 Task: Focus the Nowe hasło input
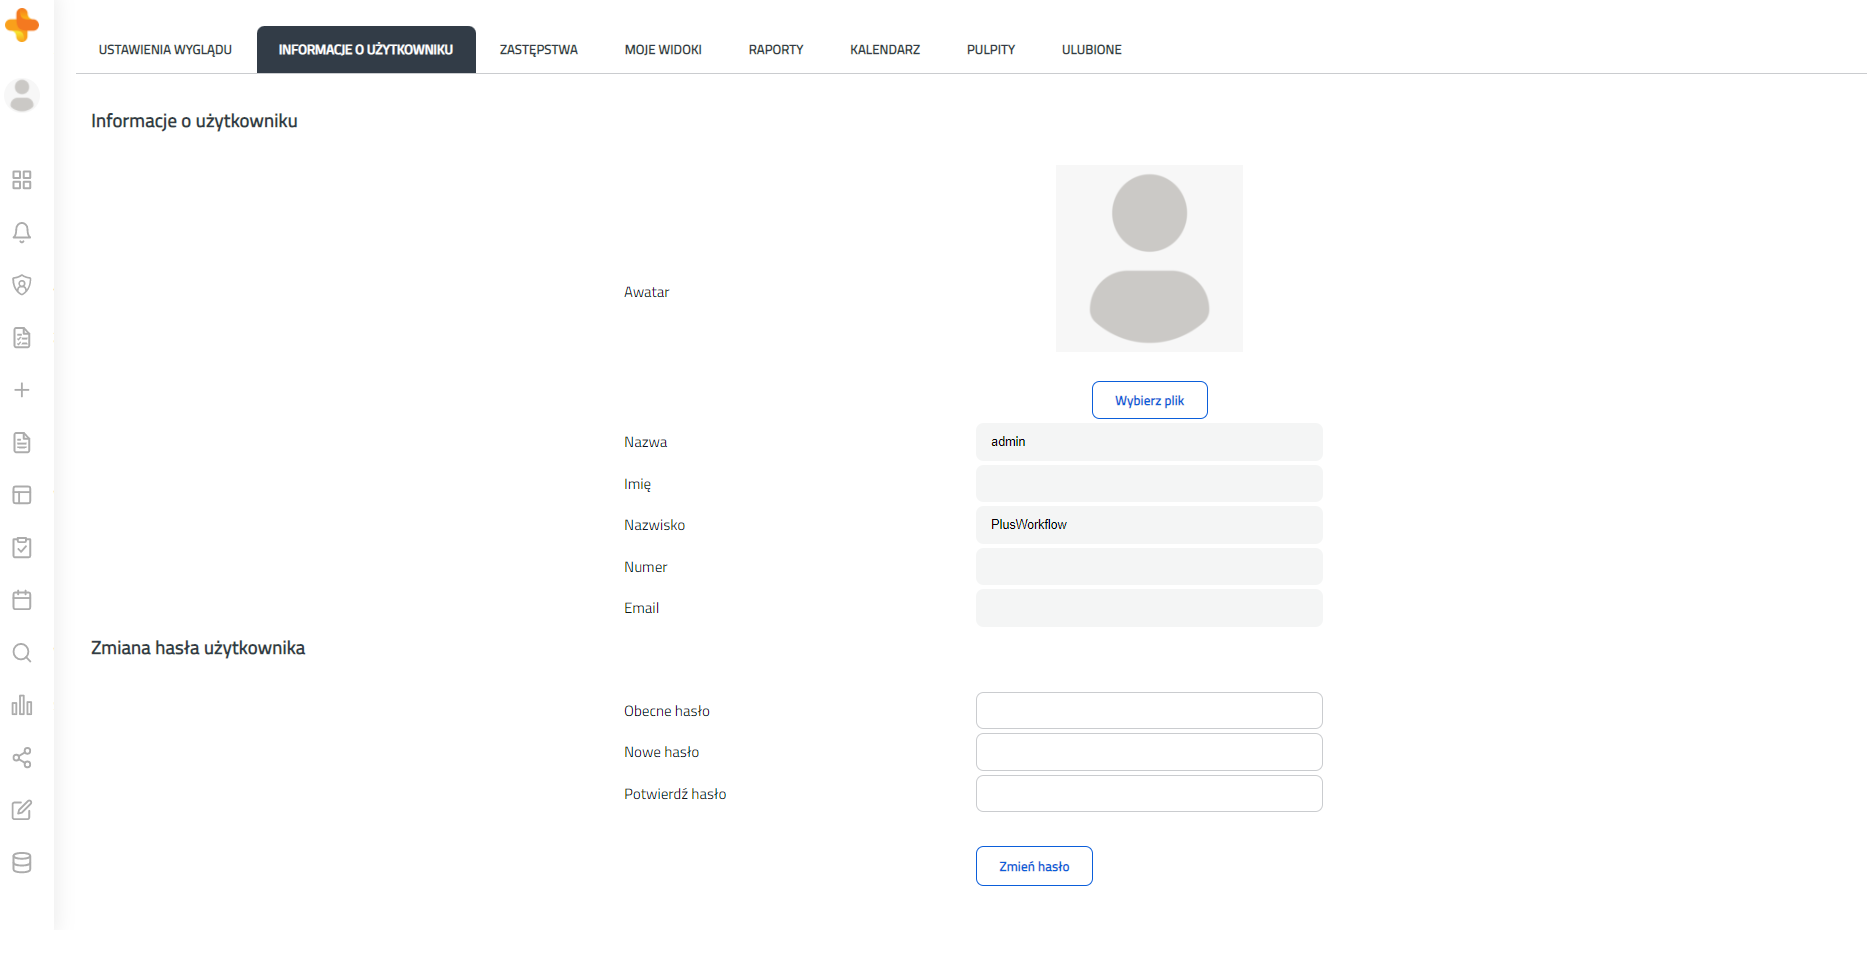(1149, 752)
